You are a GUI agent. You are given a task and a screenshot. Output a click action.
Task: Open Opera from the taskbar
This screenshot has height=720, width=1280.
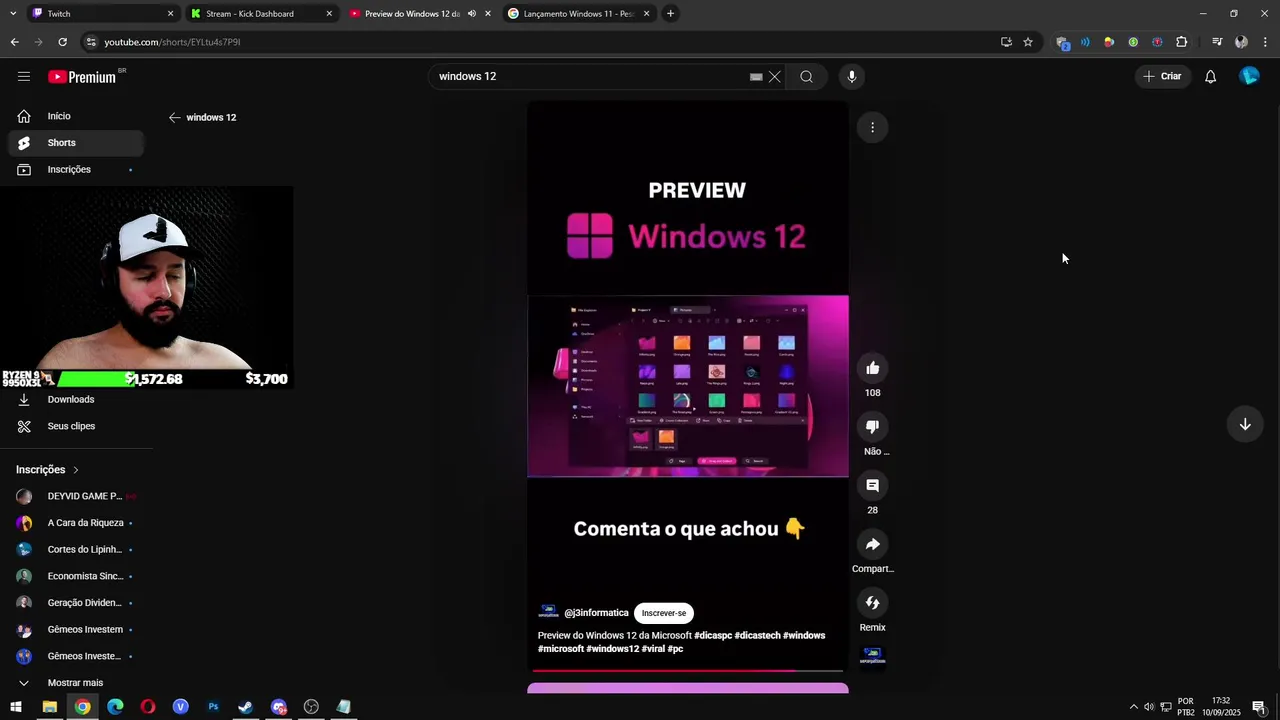pyautogui.click(x=148, y=707)
